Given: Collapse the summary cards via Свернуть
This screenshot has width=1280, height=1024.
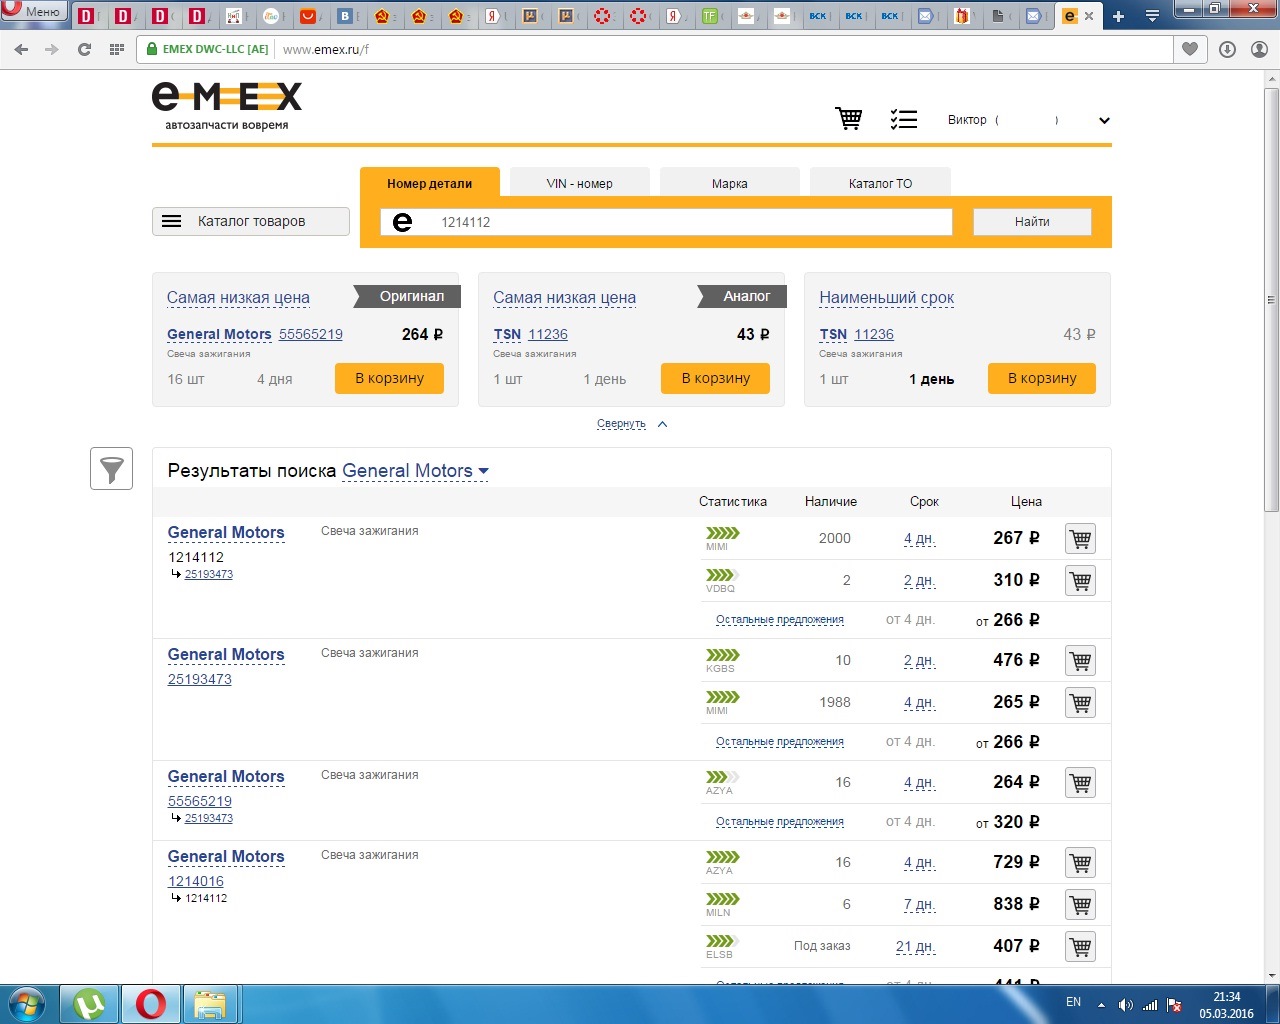Looking at the screenshot, I should [x=631, y=424].
